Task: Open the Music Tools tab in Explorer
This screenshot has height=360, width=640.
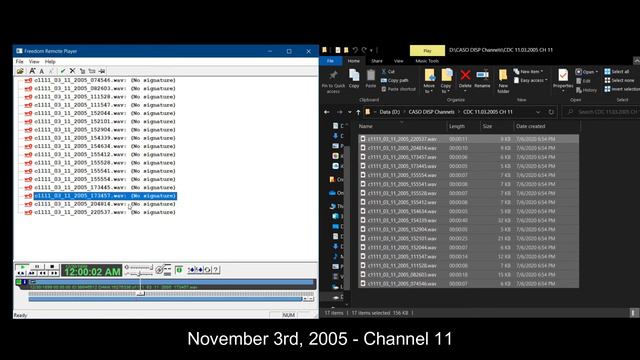Action: tap(427, 61)
